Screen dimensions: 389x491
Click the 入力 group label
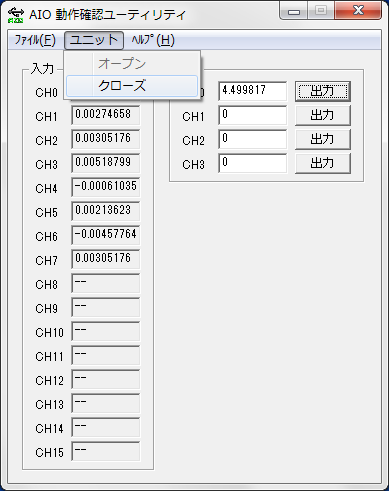42,69
